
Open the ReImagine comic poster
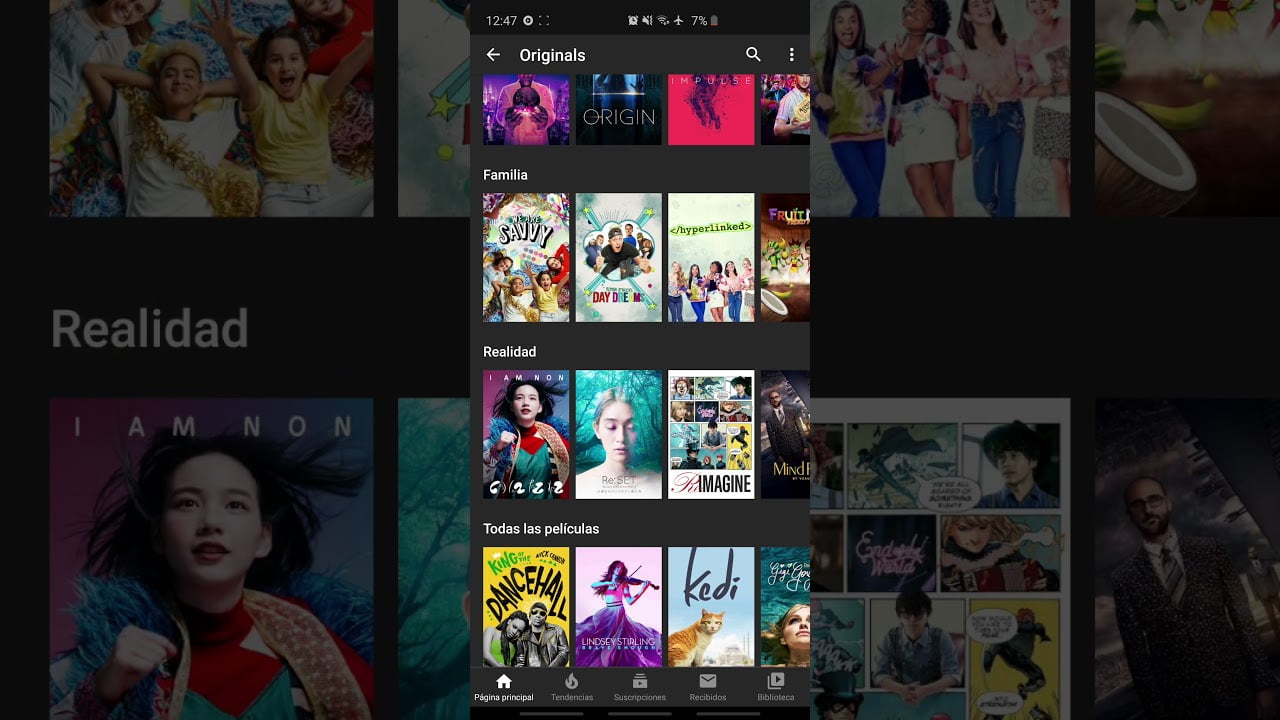(x=711, y=435)
